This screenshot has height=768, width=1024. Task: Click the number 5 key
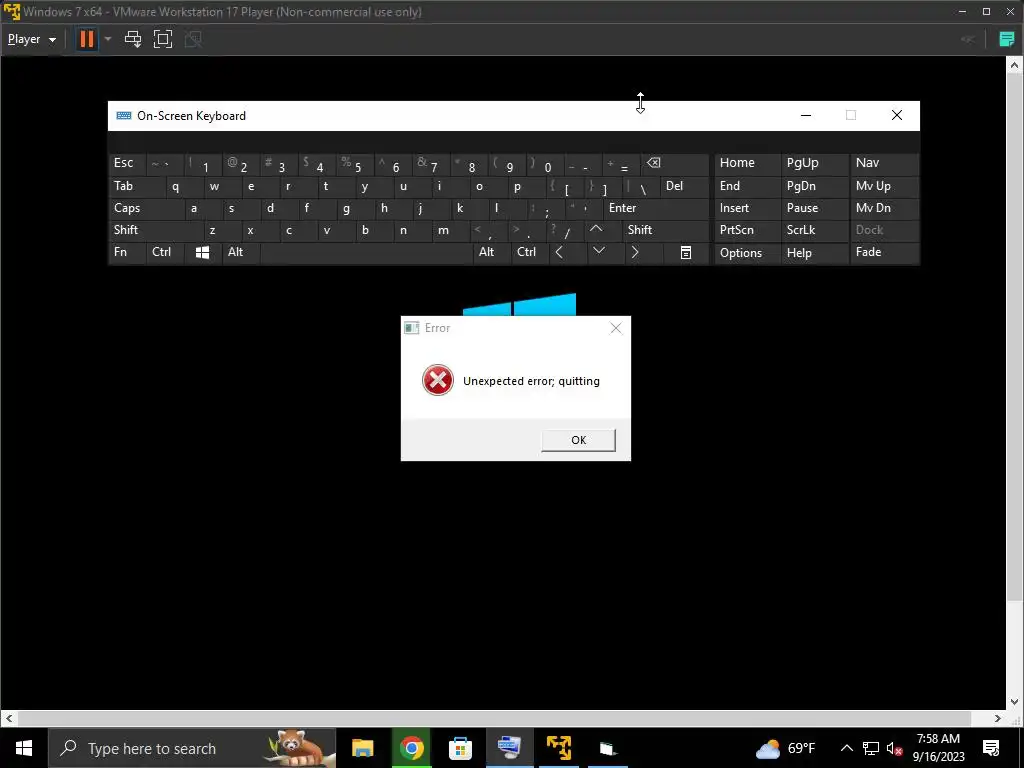pos(355,164)
